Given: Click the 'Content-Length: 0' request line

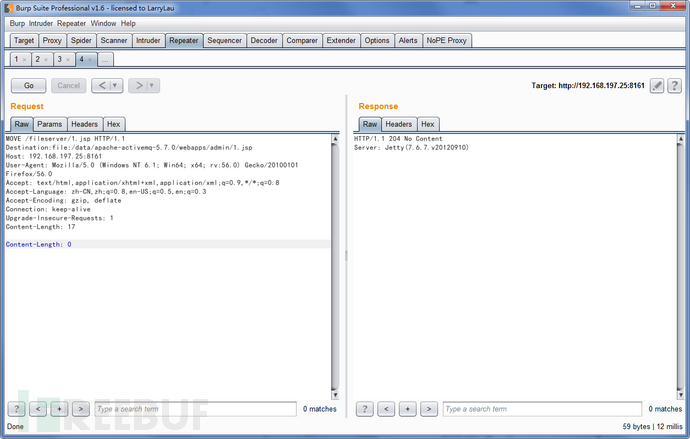Looking at the screenshot, I should pos(167,244).
